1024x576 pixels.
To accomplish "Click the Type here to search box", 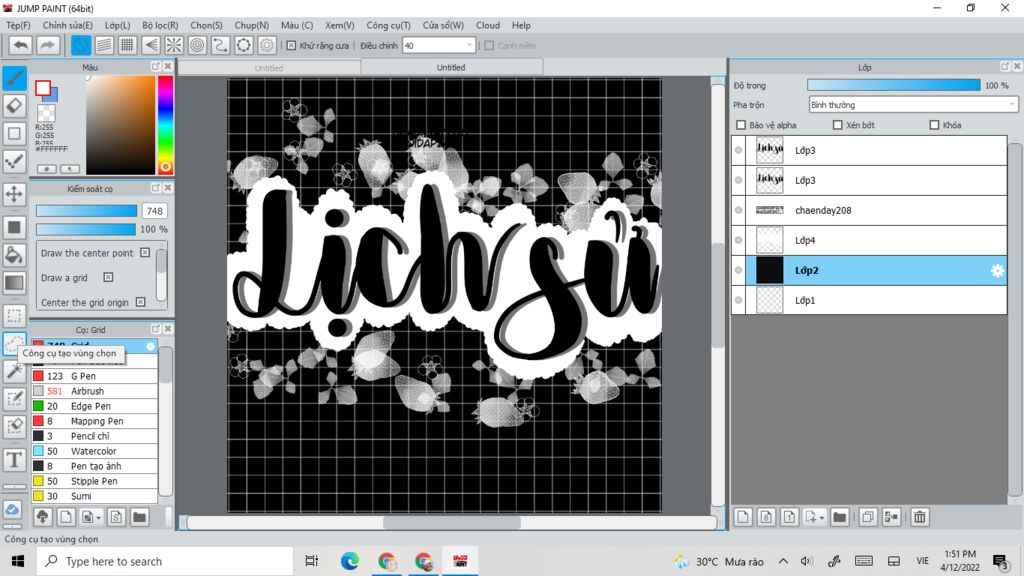I will [165, 562].
